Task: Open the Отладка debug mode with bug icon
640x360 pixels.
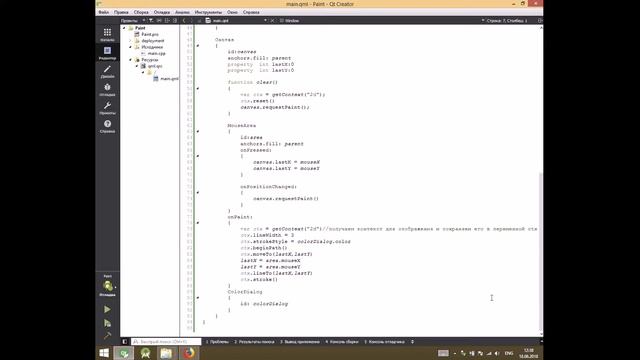Action: [107, 90]
